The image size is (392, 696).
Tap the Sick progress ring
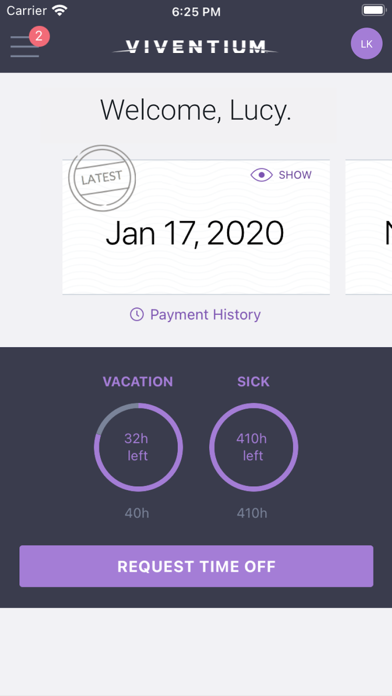253,447
